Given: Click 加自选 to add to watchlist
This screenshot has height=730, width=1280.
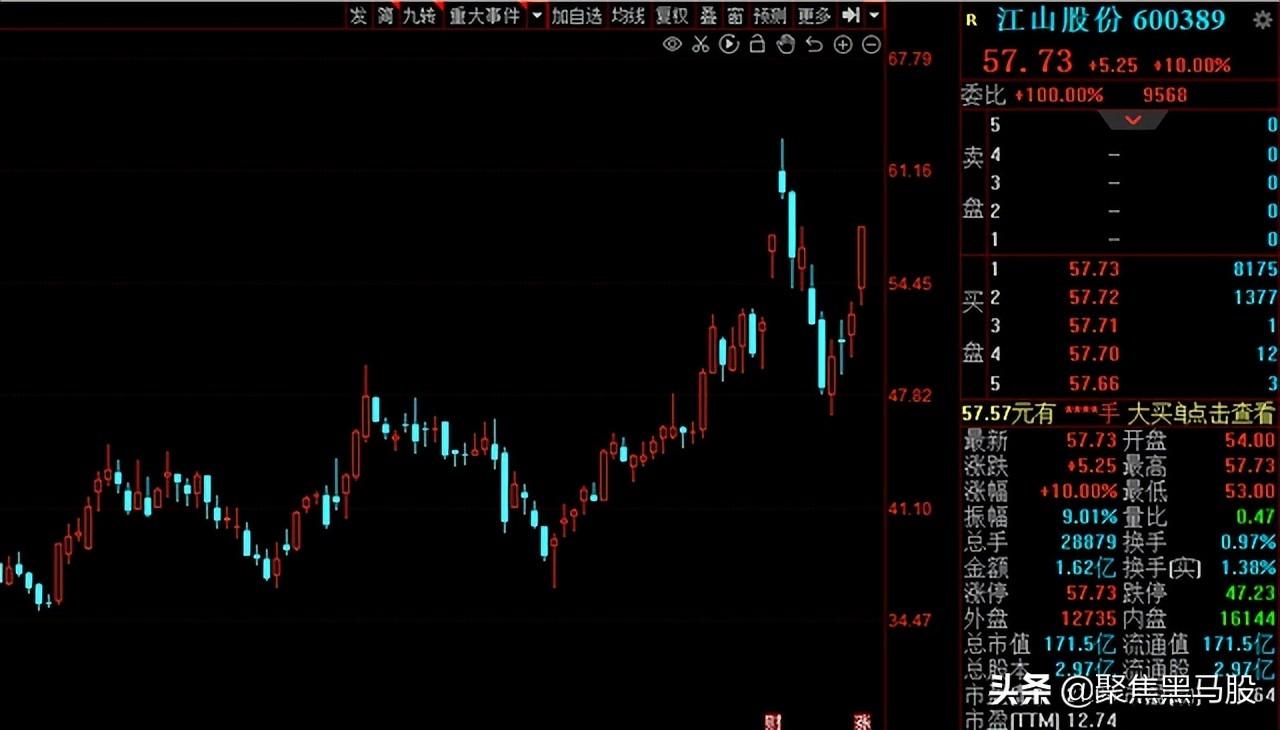Looking at the screenshot, I should 578,15.
